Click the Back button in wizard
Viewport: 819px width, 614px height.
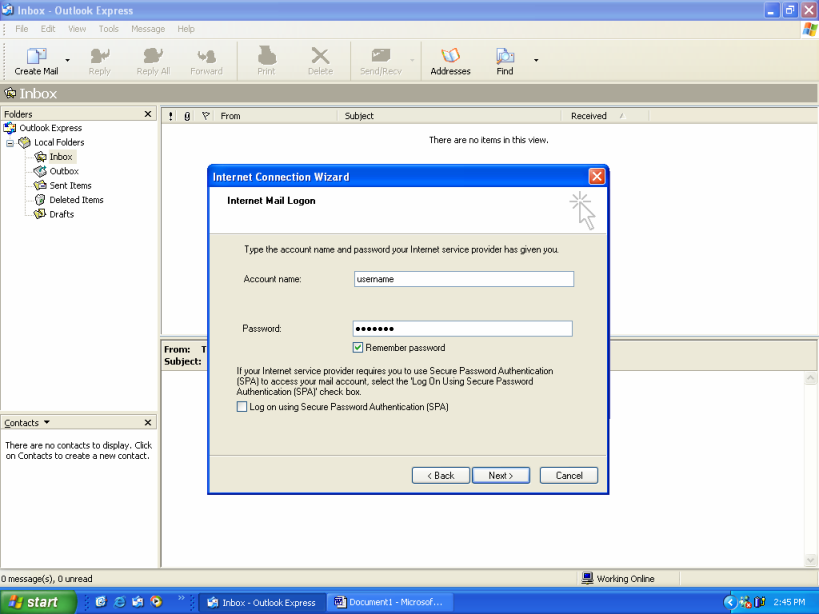(x=440, y=476)
